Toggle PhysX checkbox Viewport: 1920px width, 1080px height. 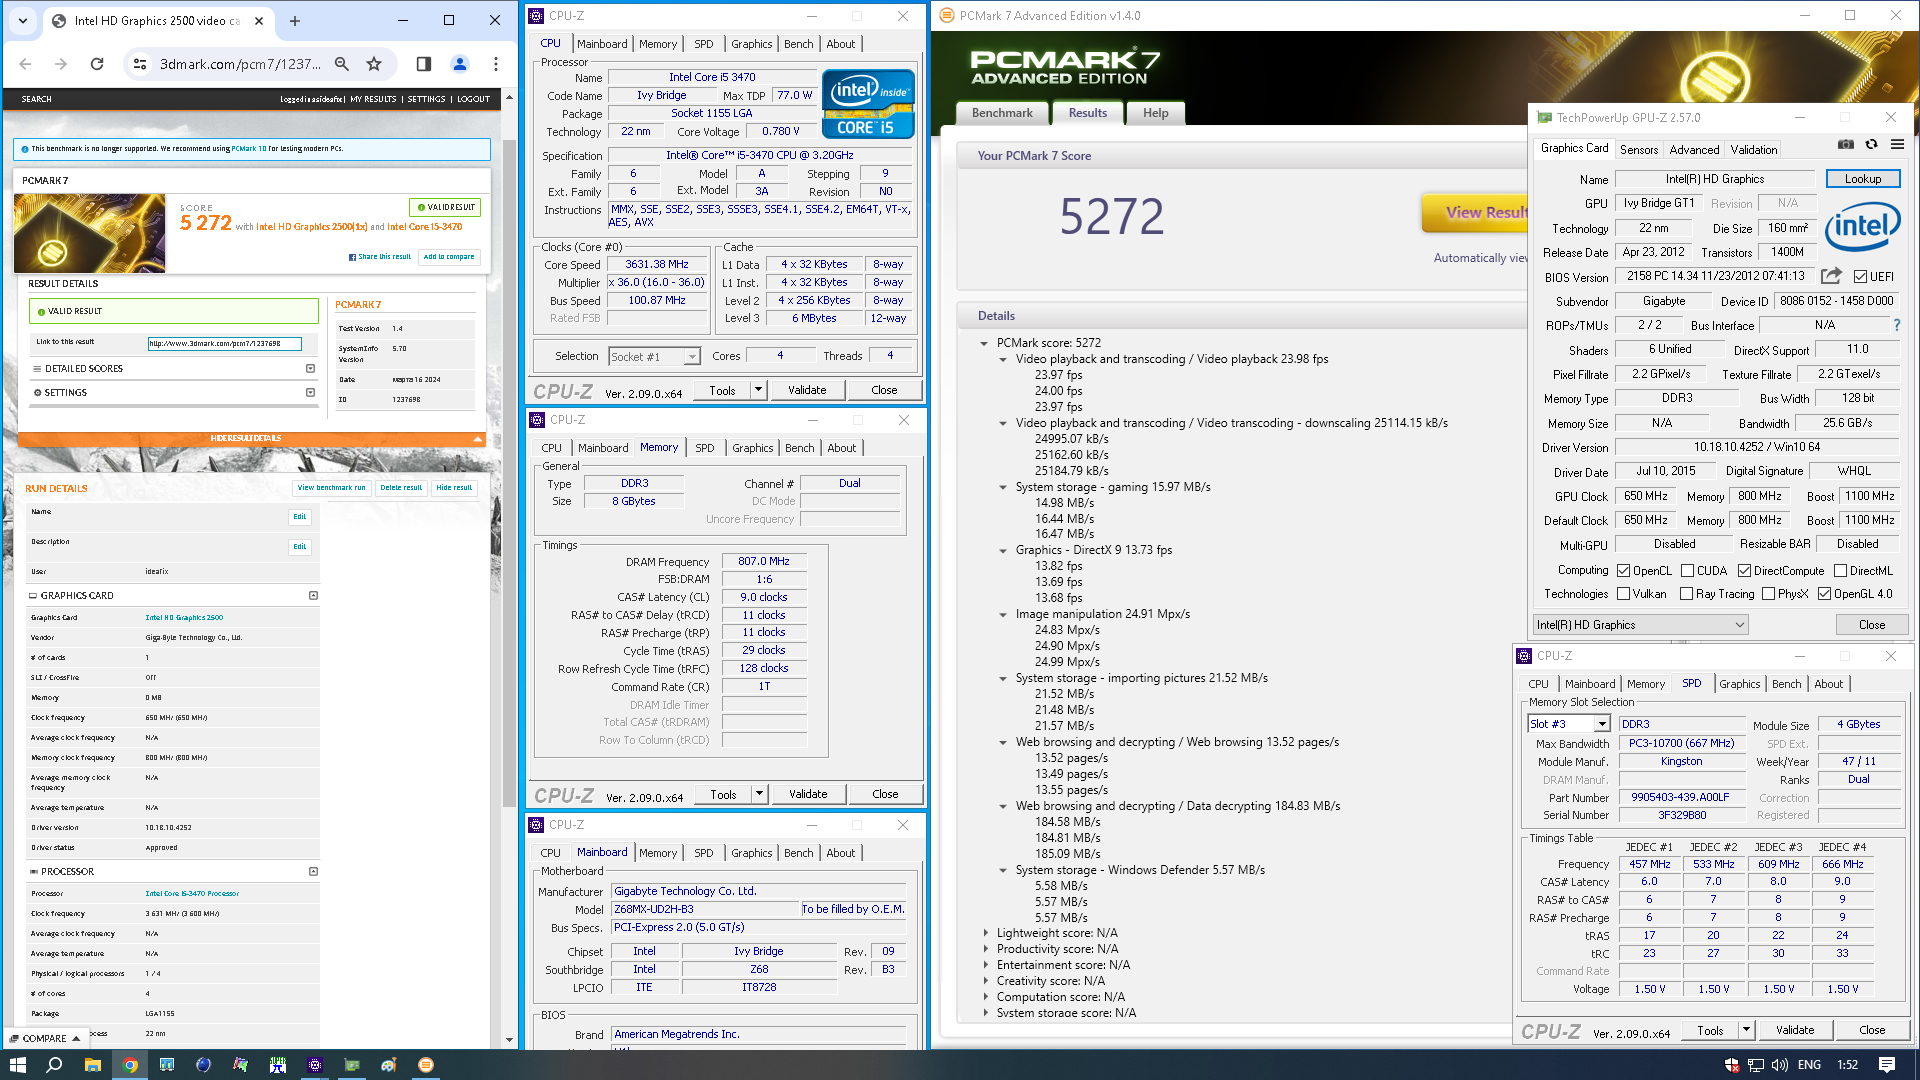1769,594
